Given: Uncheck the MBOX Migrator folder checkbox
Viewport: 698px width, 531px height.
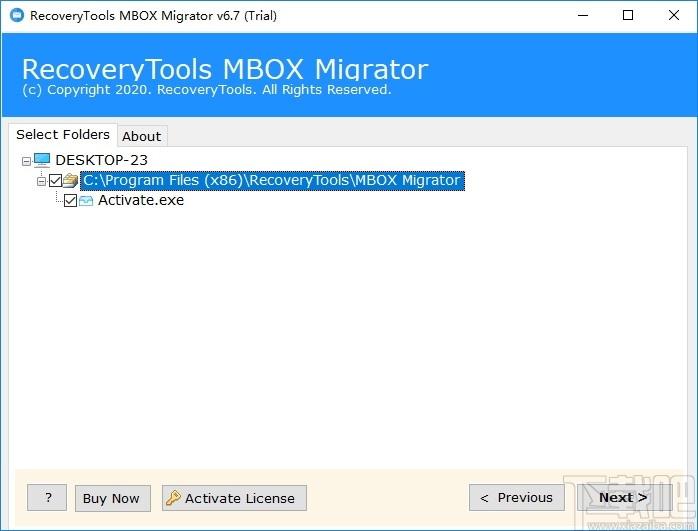Looking at the screenshot, I should [56, 181].
